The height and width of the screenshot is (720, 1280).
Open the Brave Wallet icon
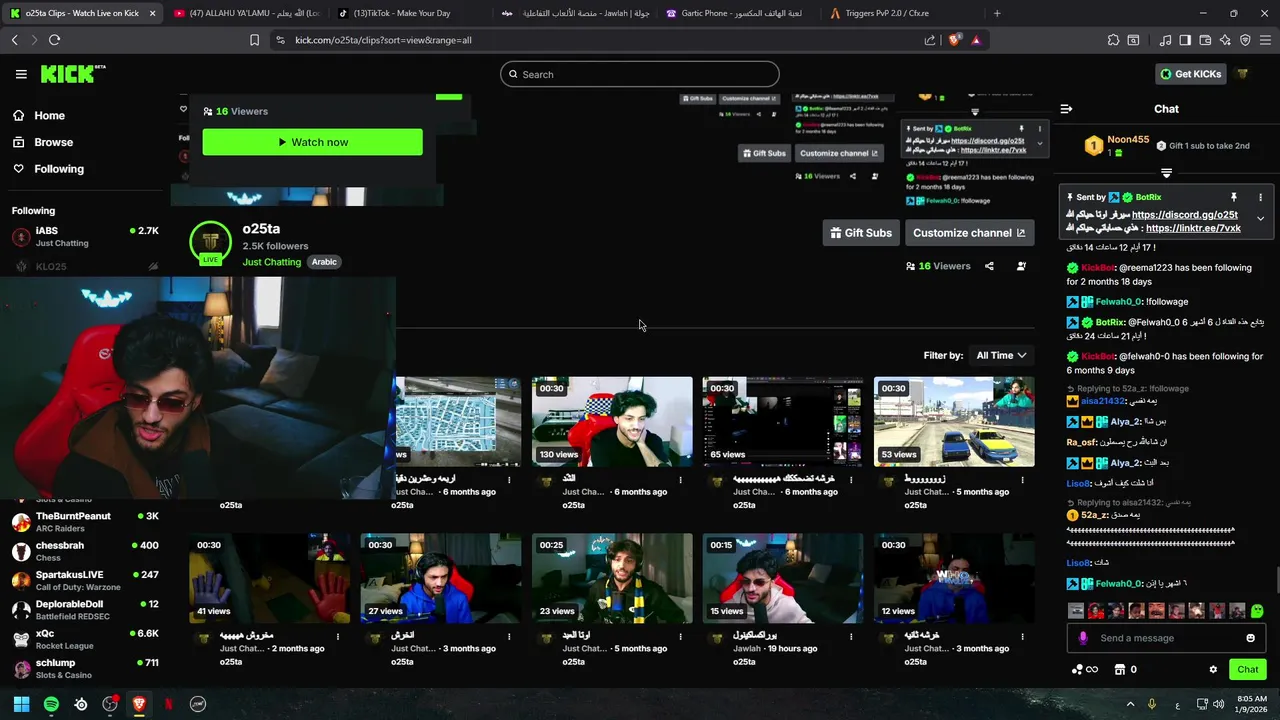click(x=1205, y=40)
